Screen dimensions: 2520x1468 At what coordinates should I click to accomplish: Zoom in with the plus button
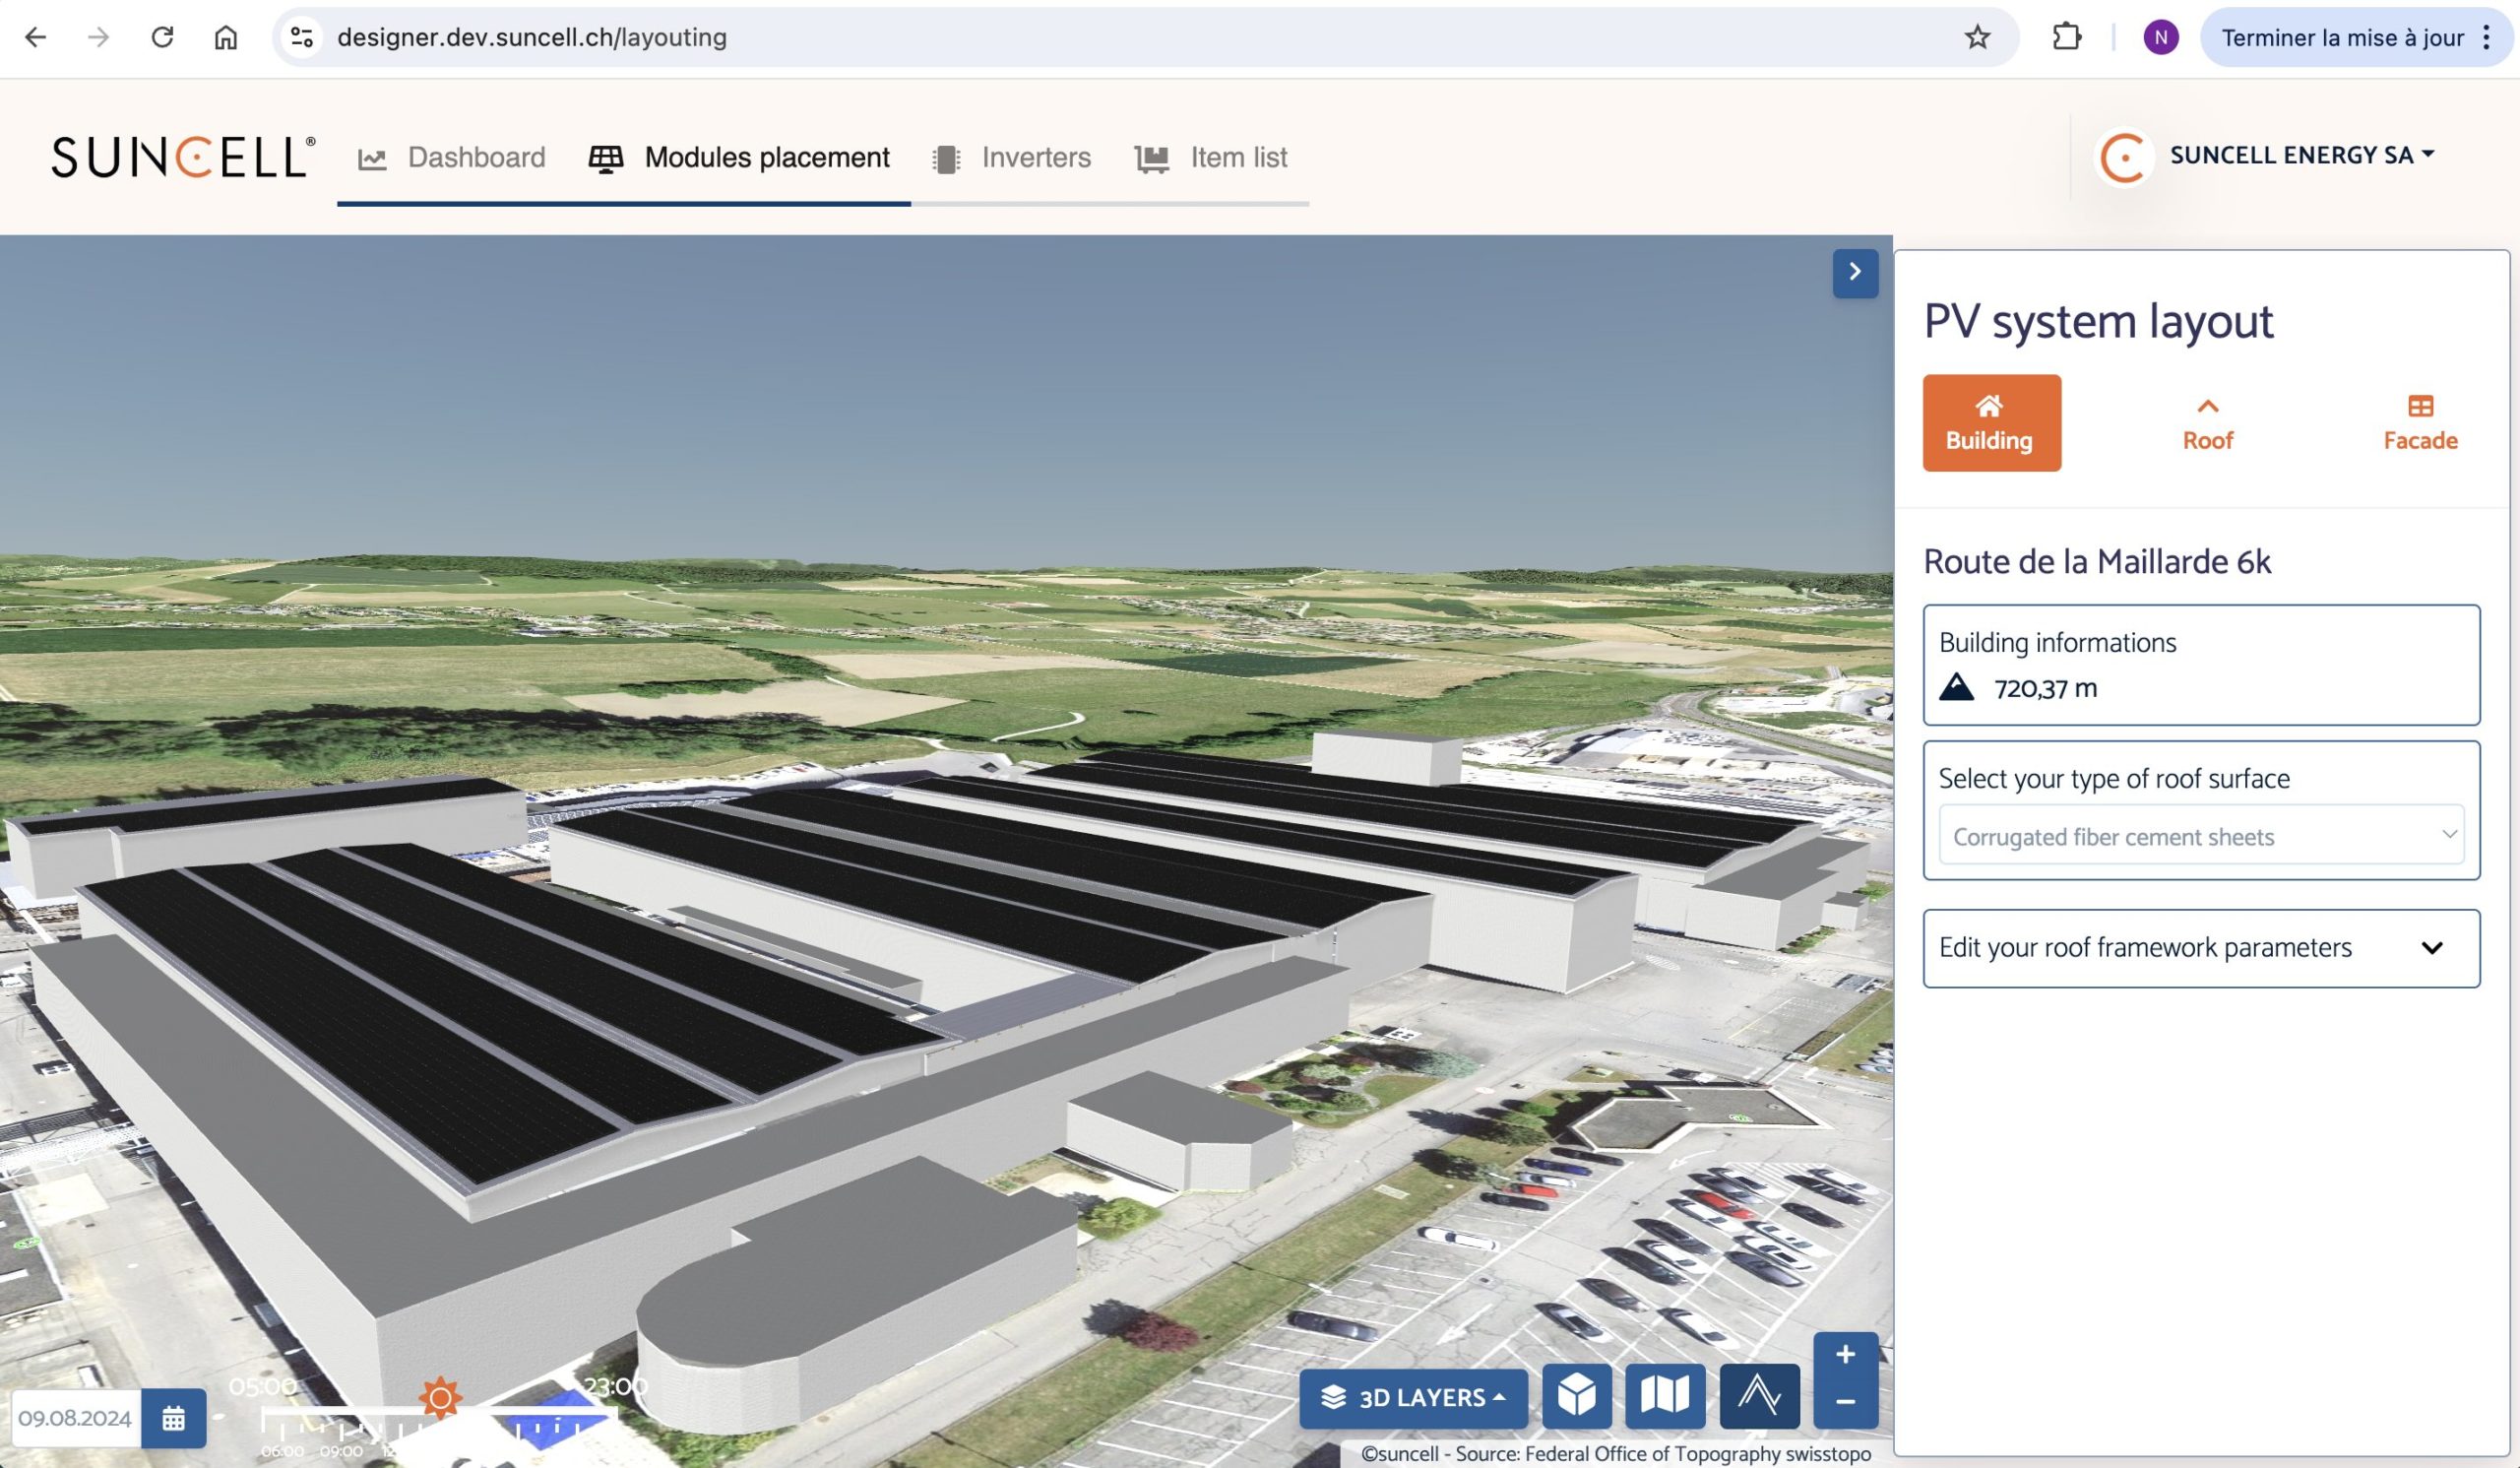pos(1845,1355)
